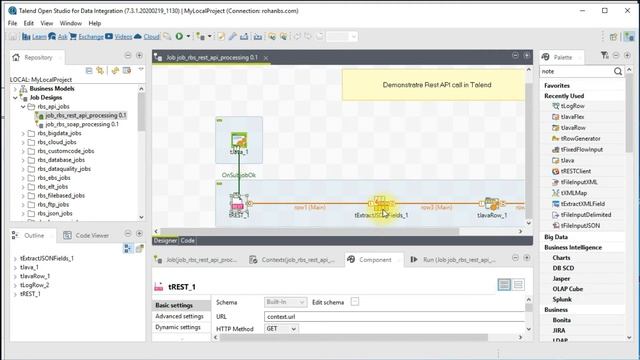Open the Contexts tab
The width and height of the screenshot is (640, 360).
[x=292, y=260]
